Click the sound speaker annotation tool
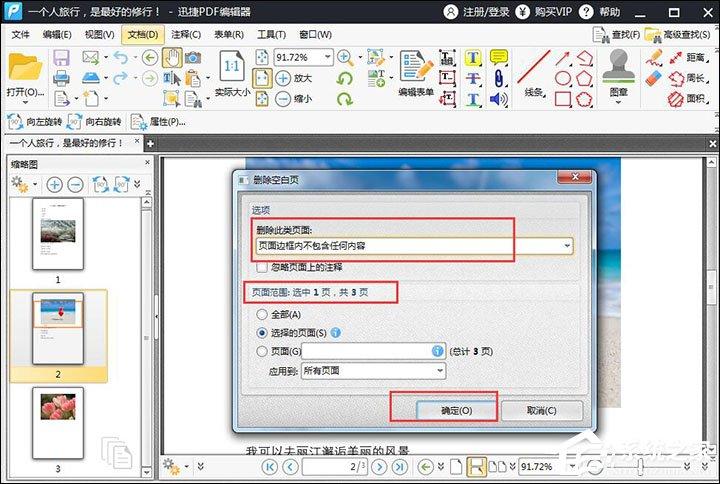Viewport: 720px width, 484px height. click(499, 99)
